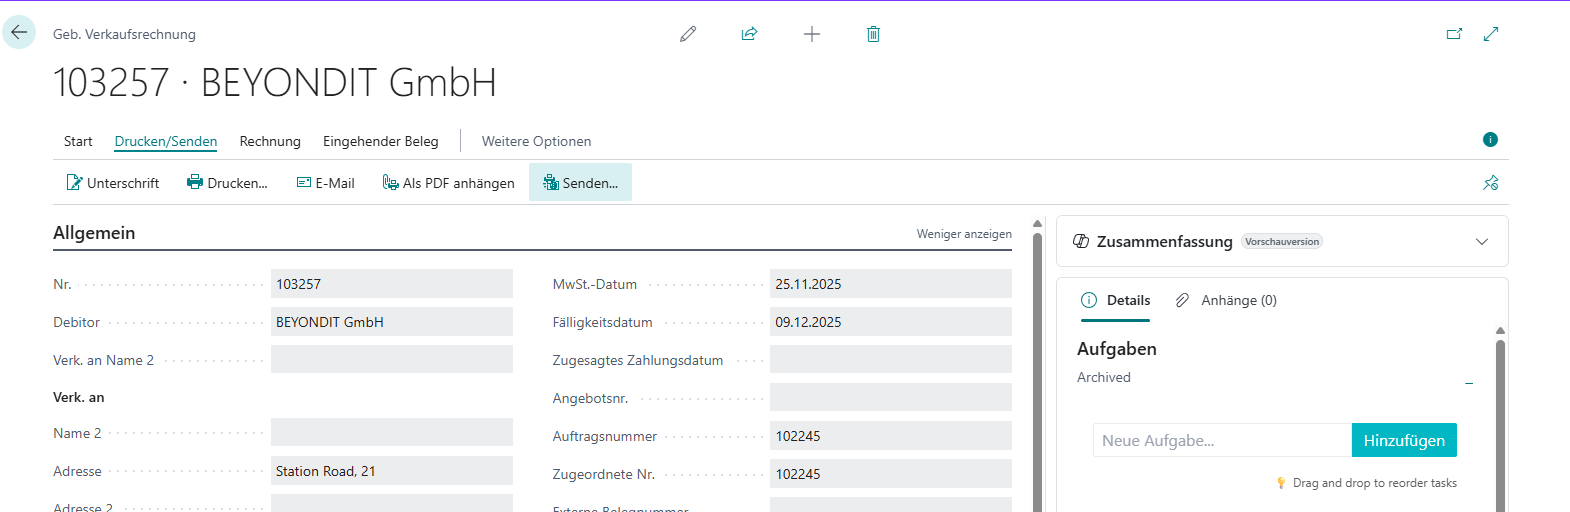The width and height of the screenshot is (1570, 512).
Task: Click the Adresse field Station Road, 21
Action: [392, 471]
